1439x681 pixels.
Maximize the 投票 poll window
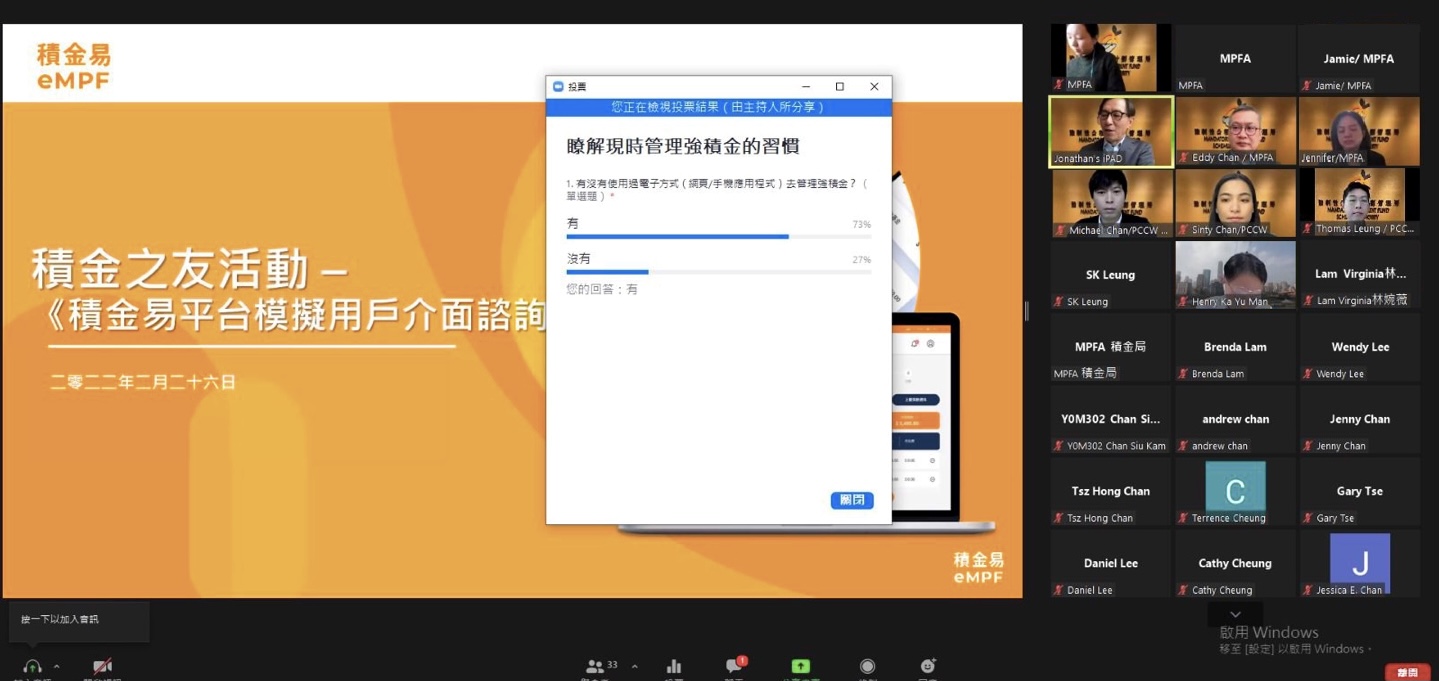(840, 87)
